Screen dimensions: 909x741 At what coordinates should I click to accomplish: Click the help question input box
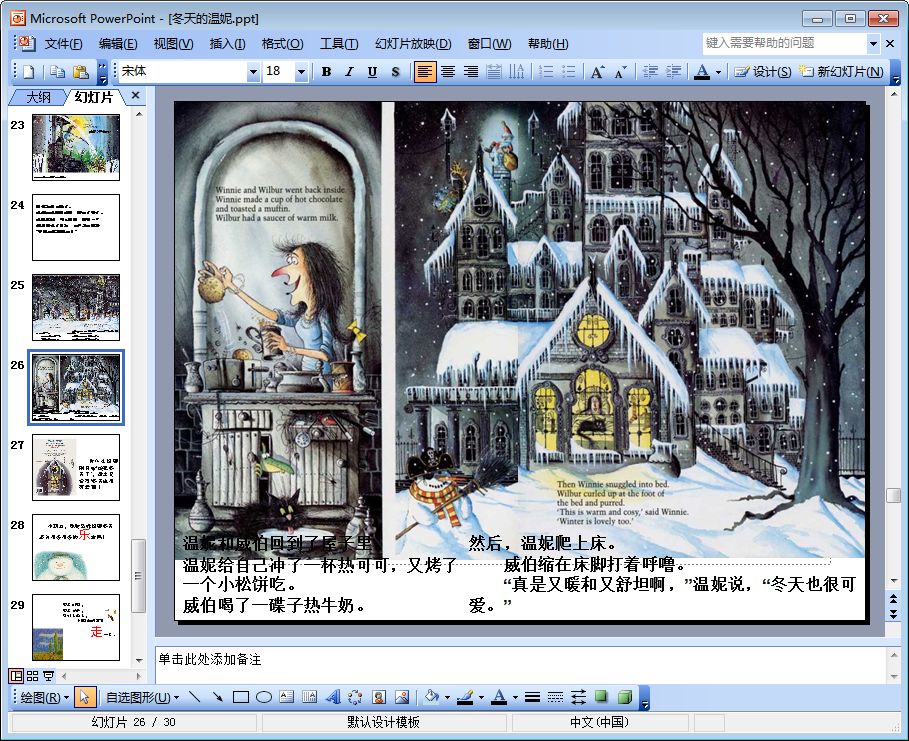[785, 43]
